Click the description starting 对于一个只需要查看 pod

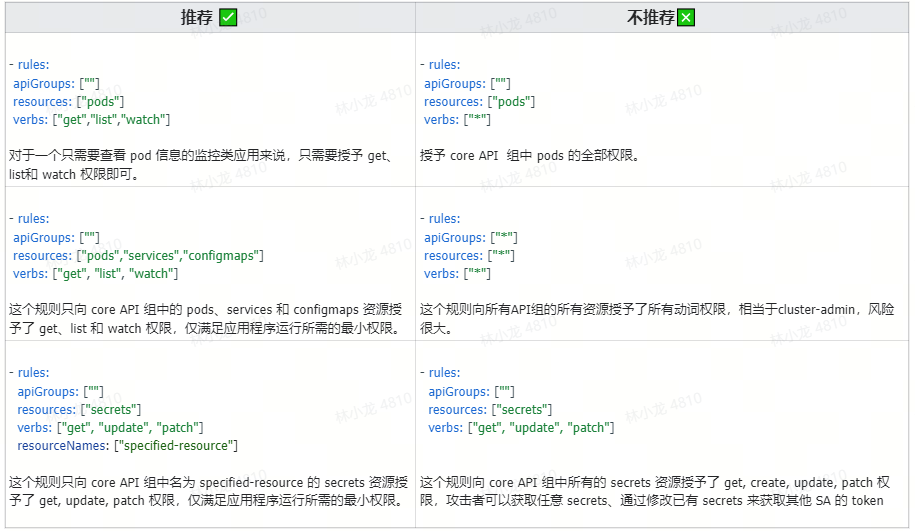tap(200, 165)
